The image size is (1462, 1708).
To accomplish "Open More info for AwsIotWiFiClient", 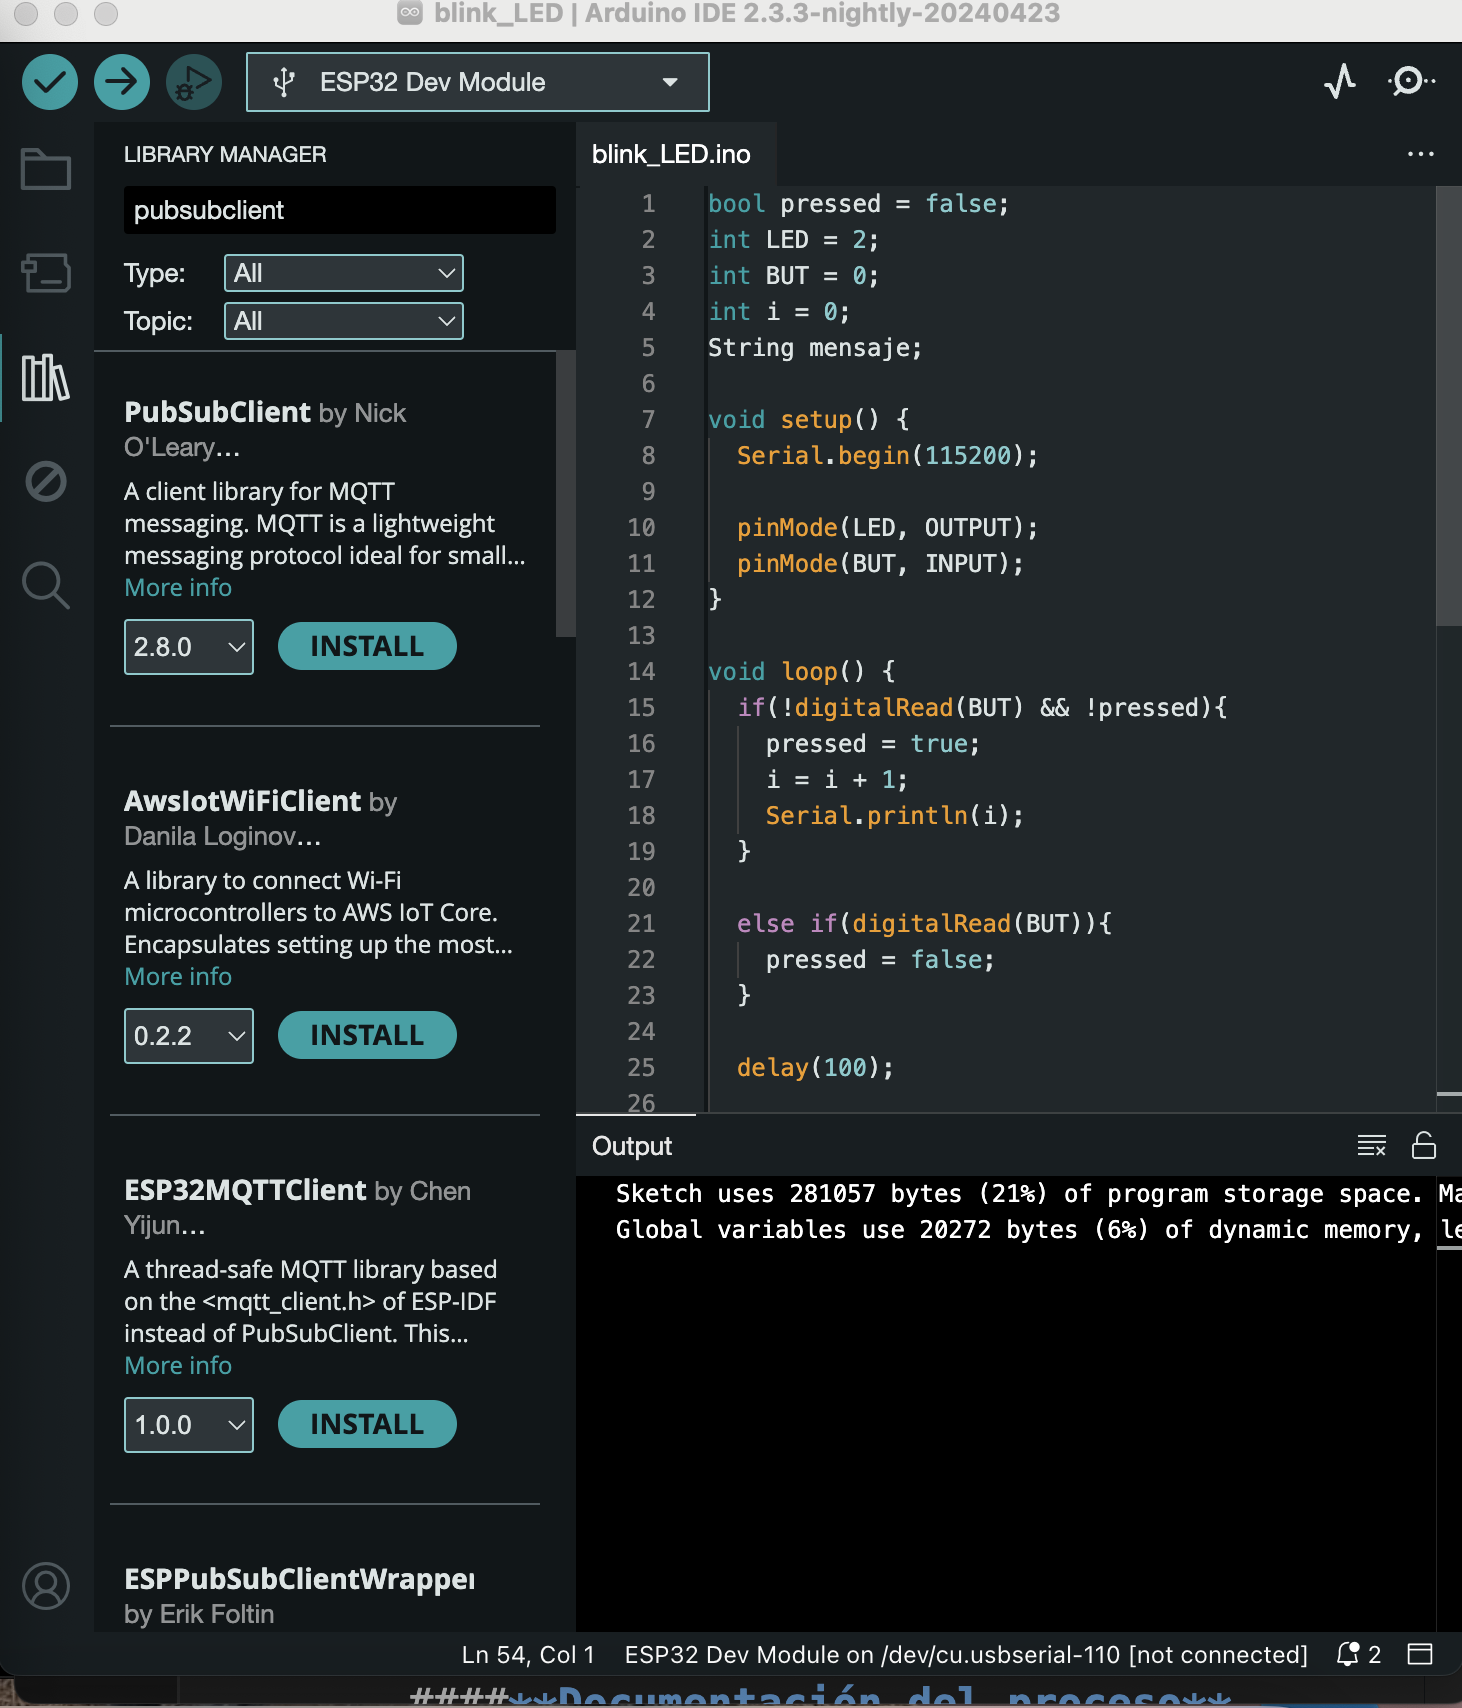I will [178, 976].
